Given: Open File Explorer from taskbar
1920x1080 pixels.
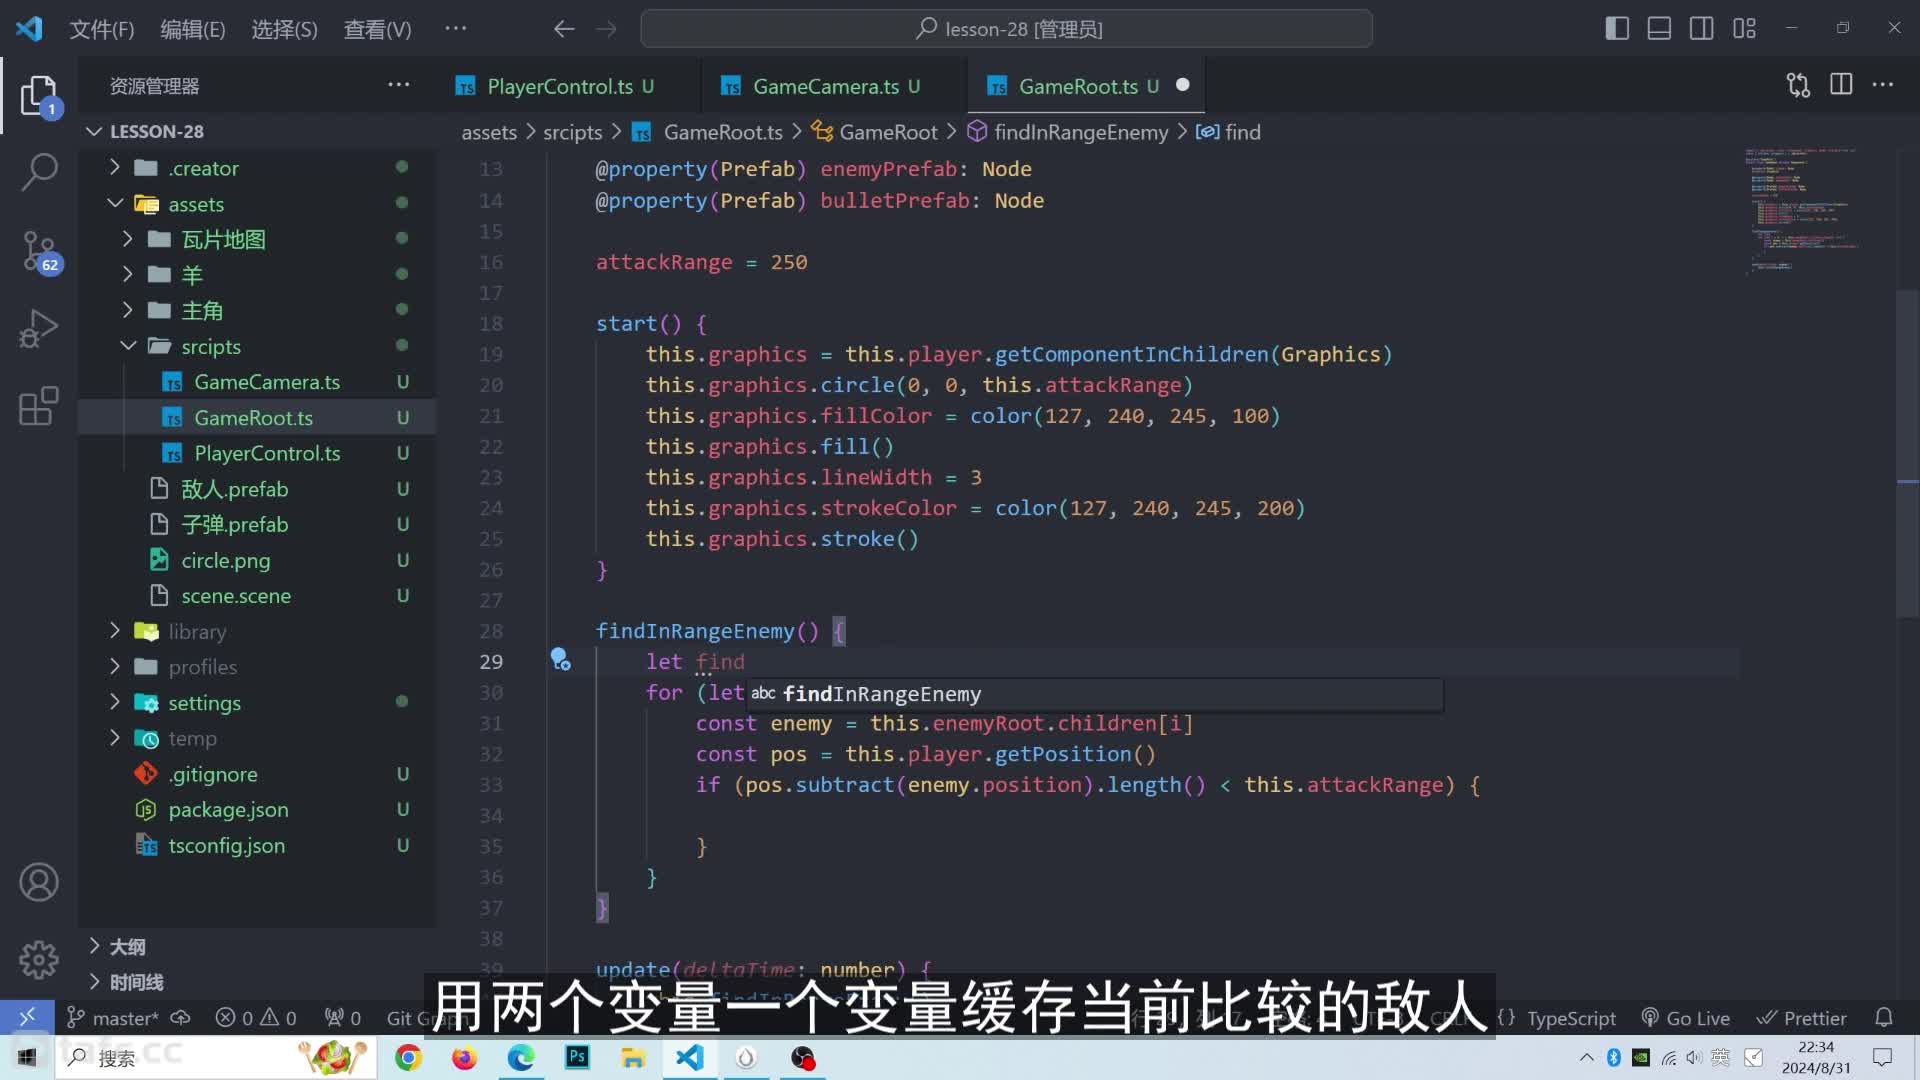Looking at the screenshot, I should (x=633, y=1057).
